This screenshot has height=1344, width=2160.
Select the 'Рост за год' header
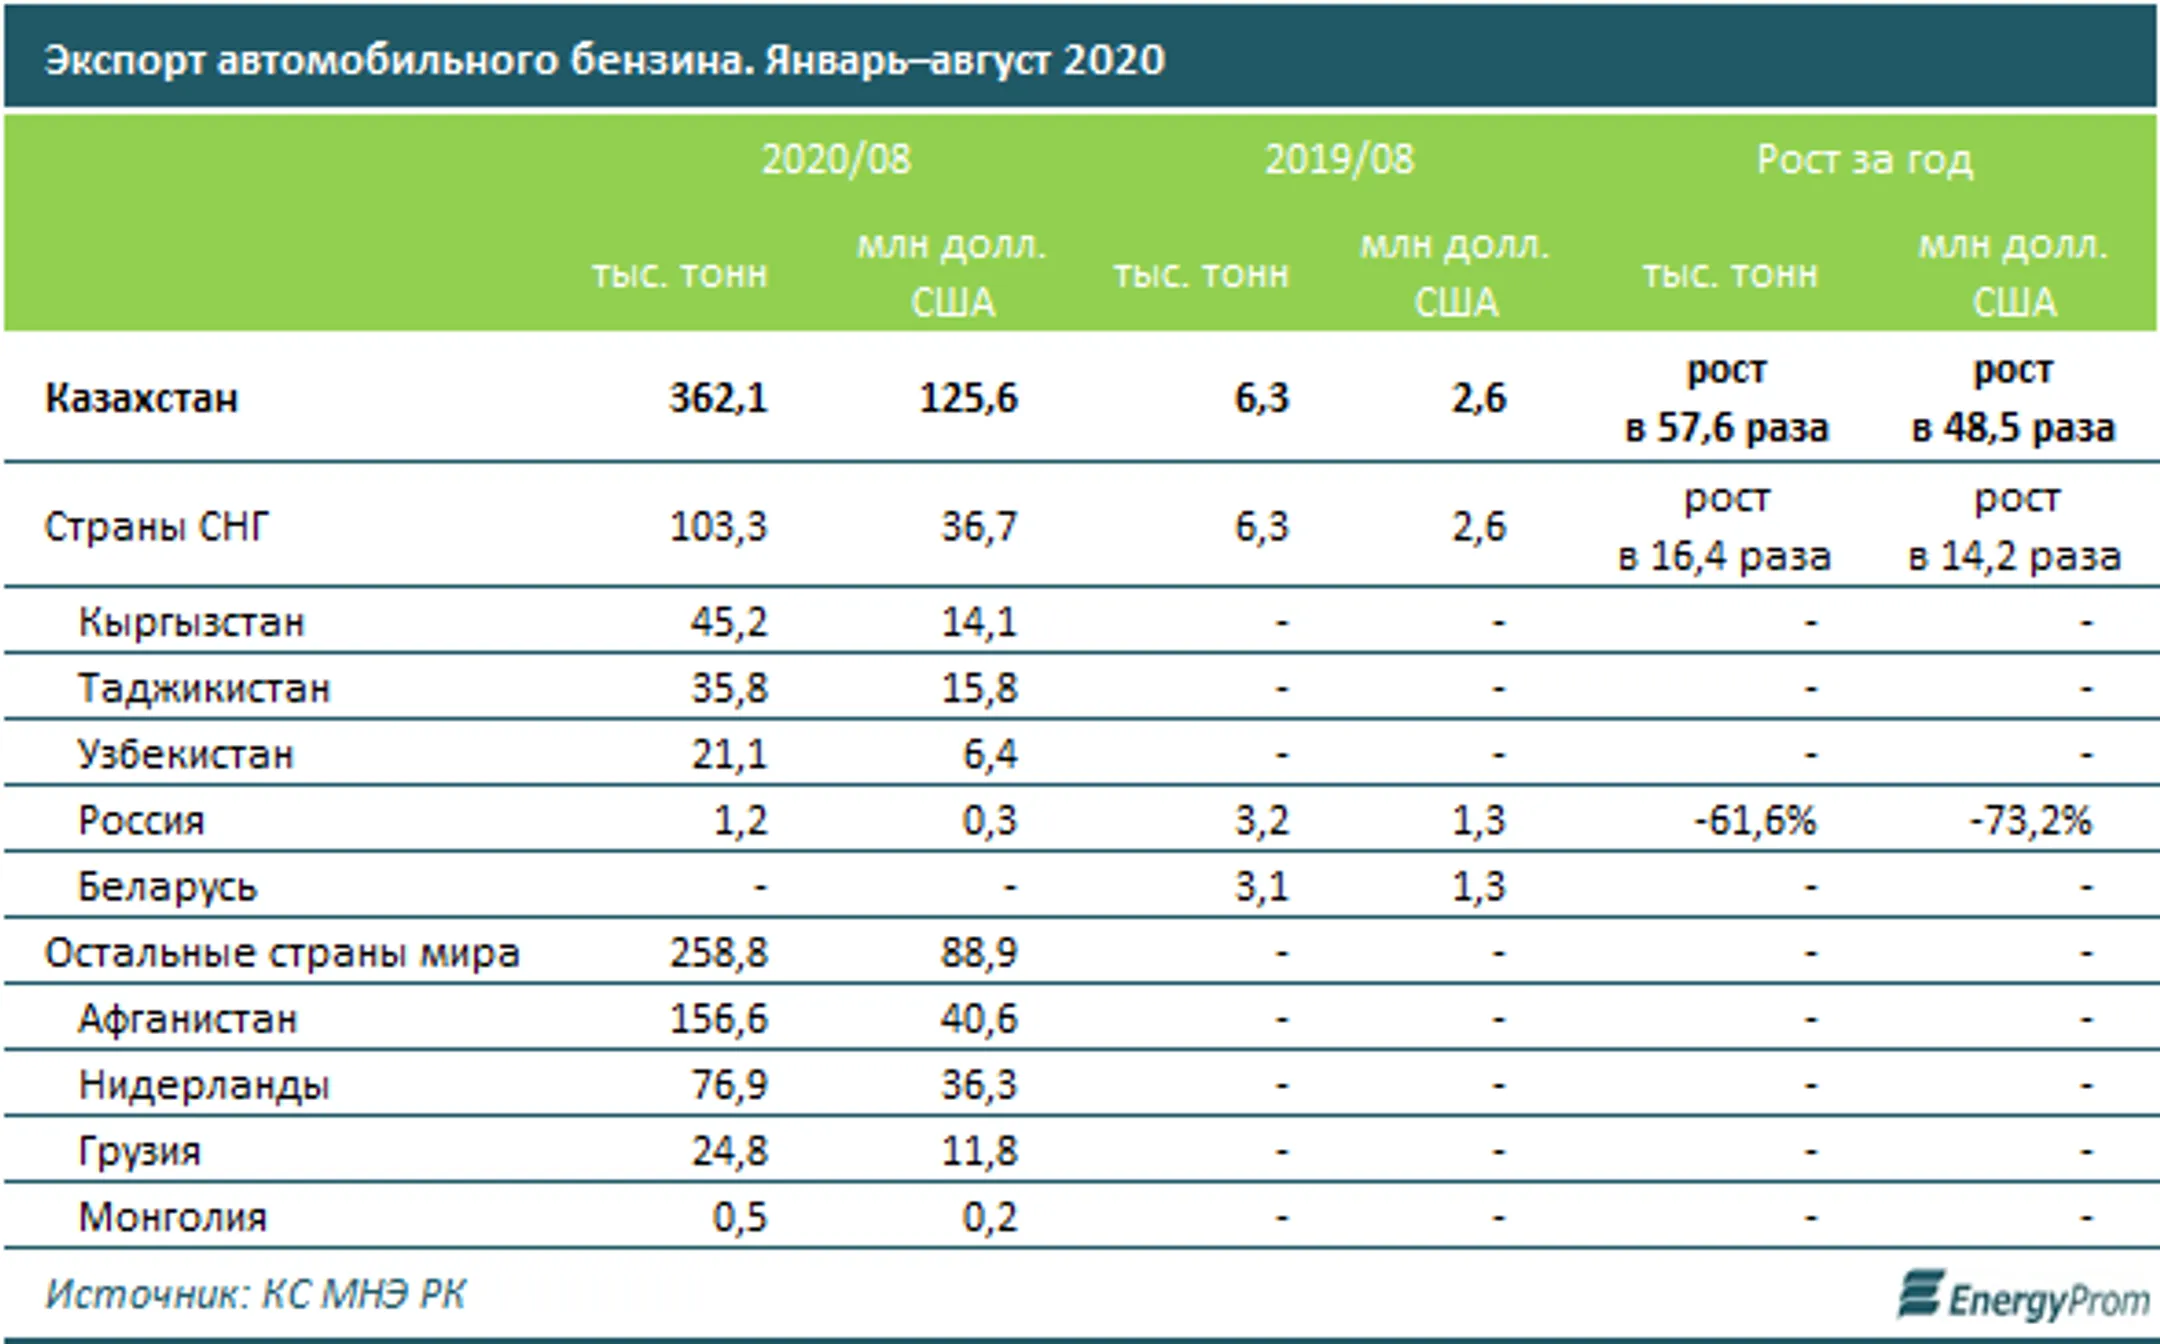click(1865, 160)
